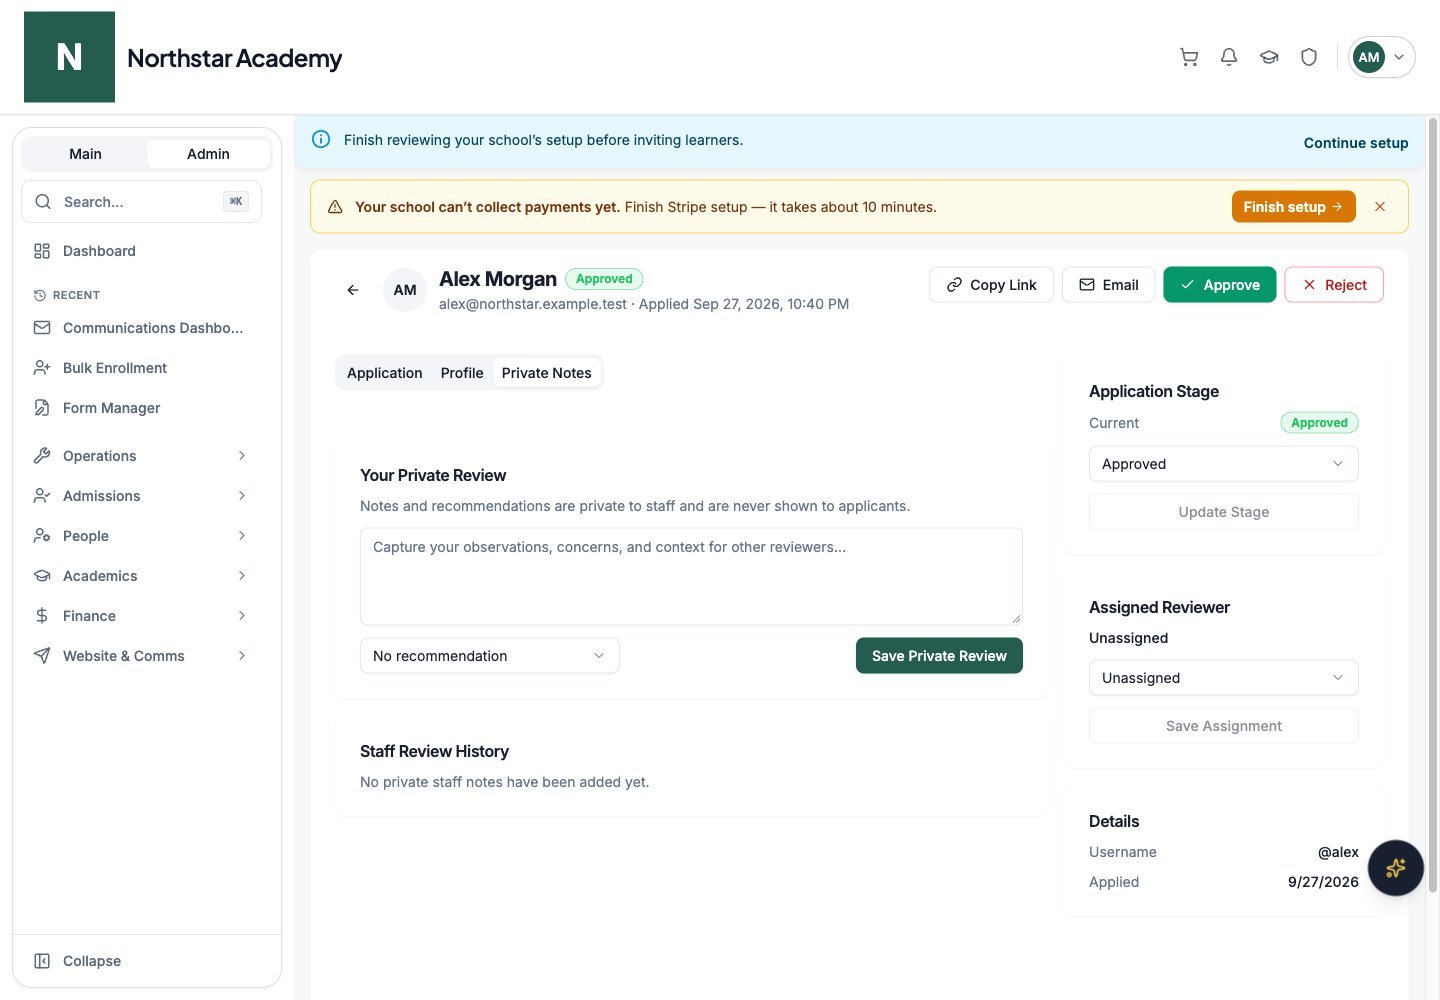
Task: Dismiss the Stripe payment warning banner
Action: (x=1380, y=207)
